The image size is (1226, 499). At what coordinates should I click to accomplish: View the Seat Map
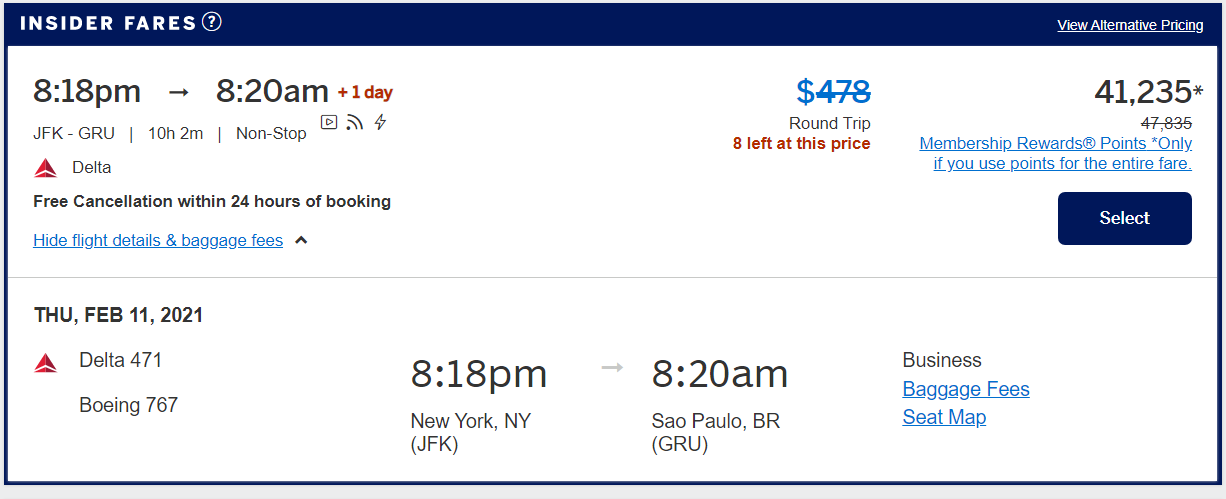pyautogui.click(x=943, y=417)
